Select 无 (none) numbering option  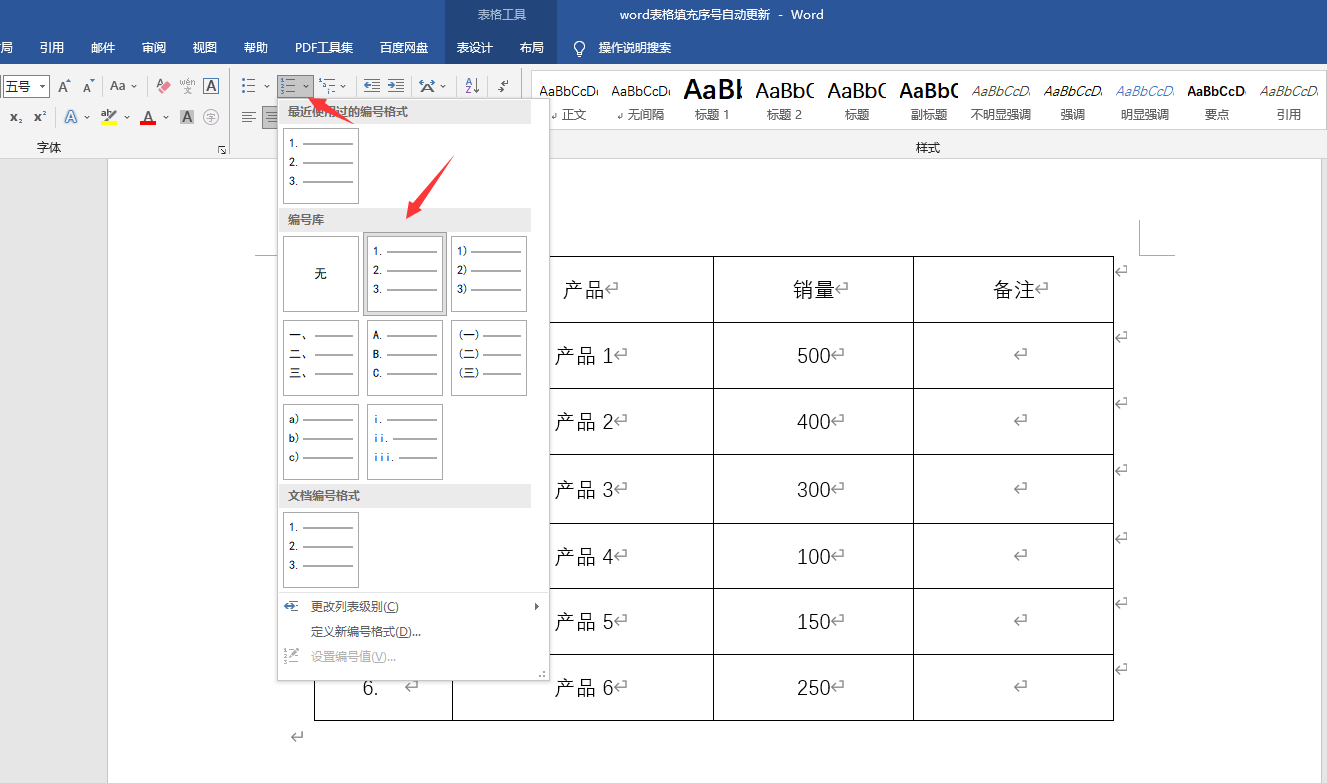tap(321, 274)
